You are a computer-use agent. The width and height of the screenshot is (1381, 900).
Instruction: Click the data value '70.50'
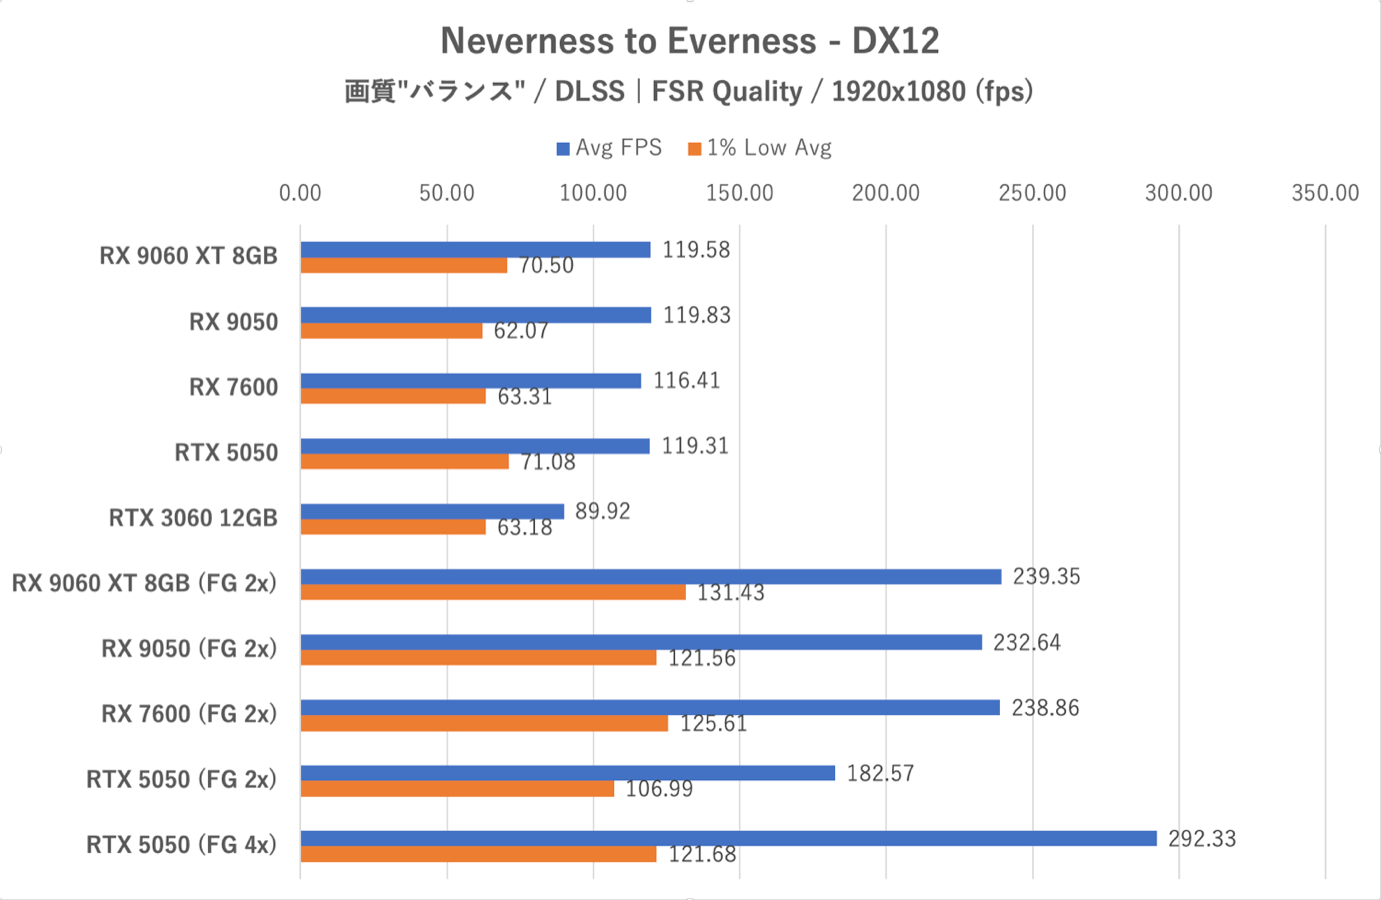pos(546,266)
